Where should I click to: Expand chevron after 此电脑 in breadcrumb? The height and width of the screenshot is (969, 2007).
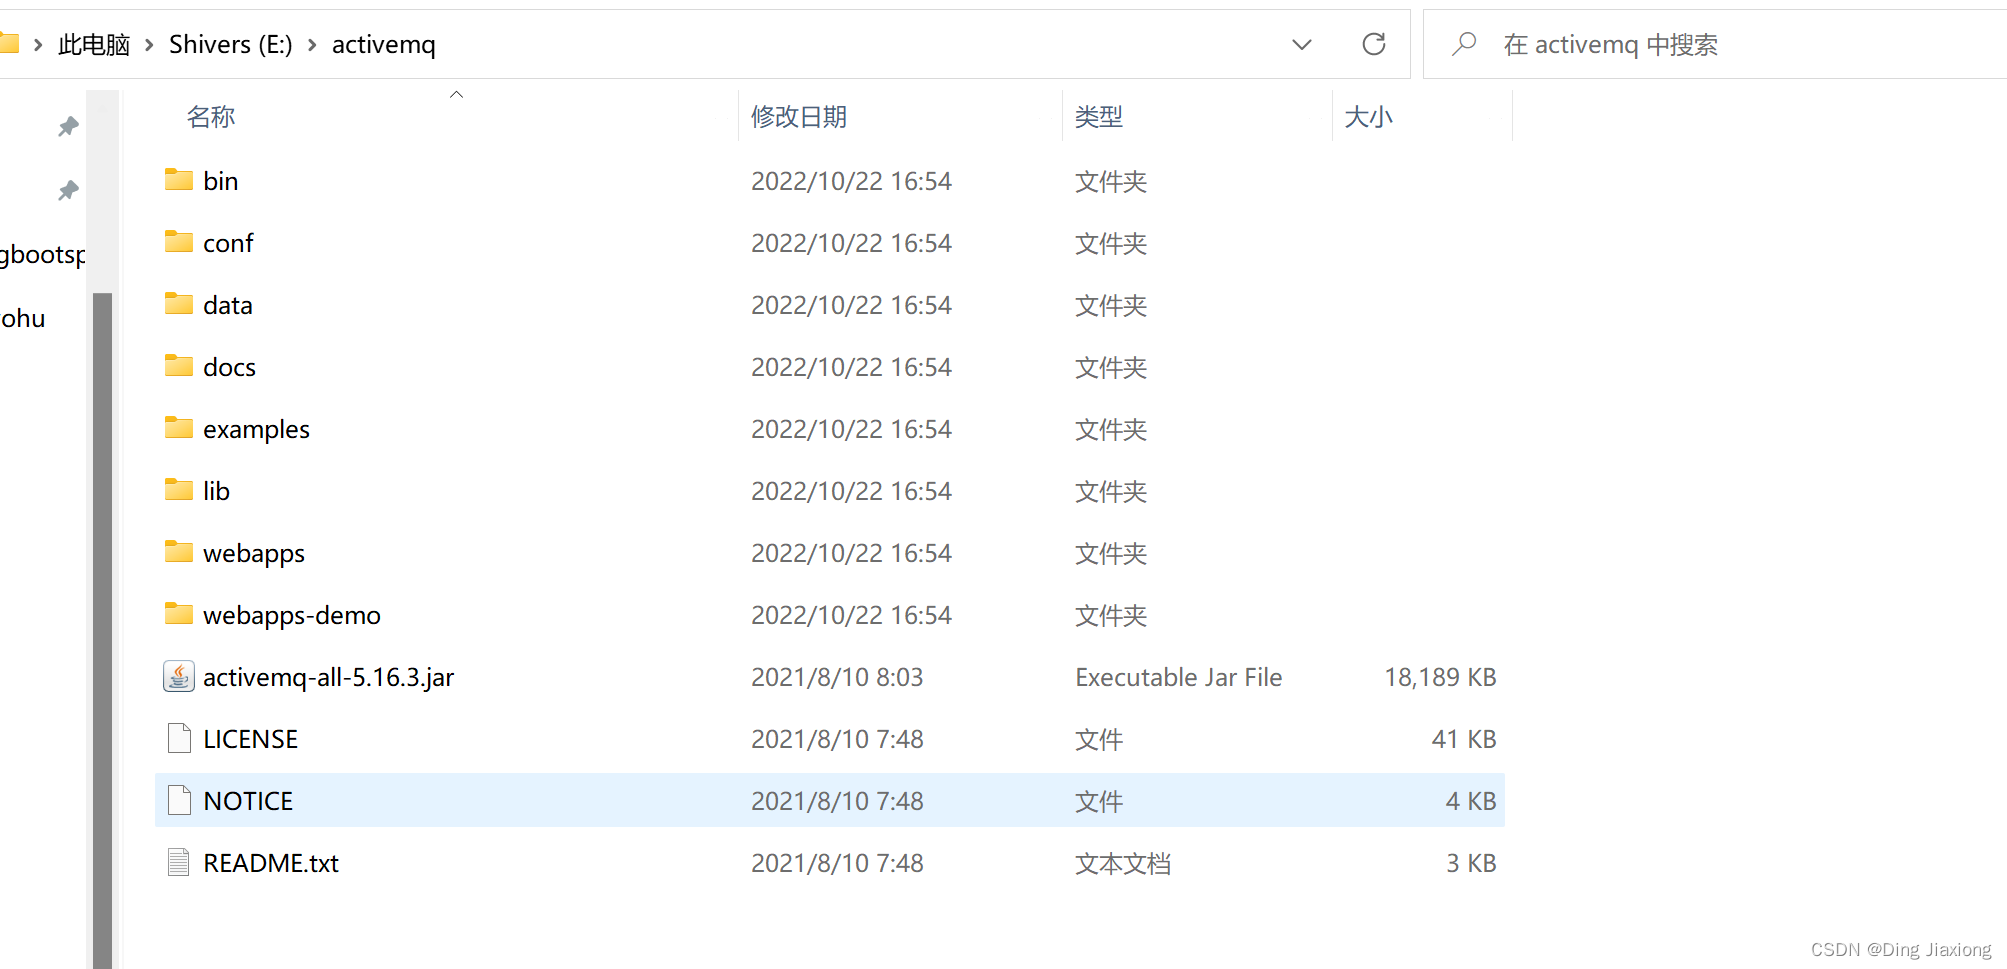(x=149, y=45)
